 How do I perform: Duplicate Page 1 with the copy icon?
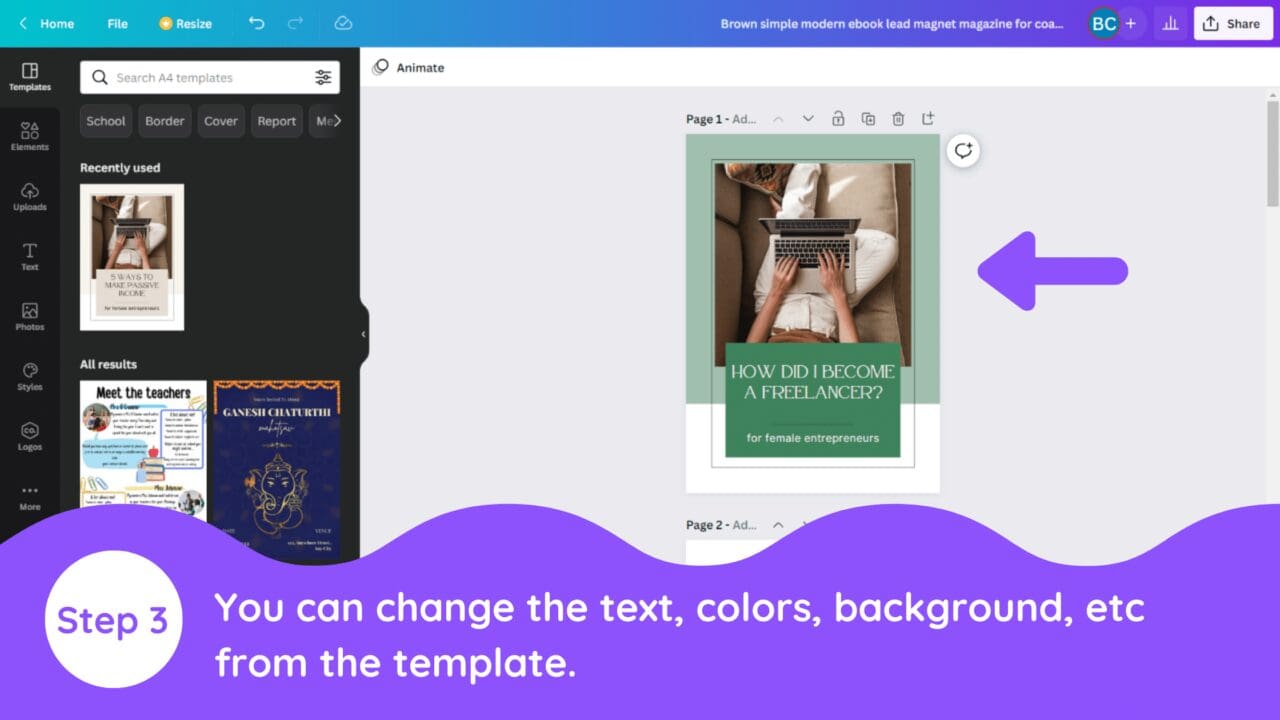[x=868, y=118]
